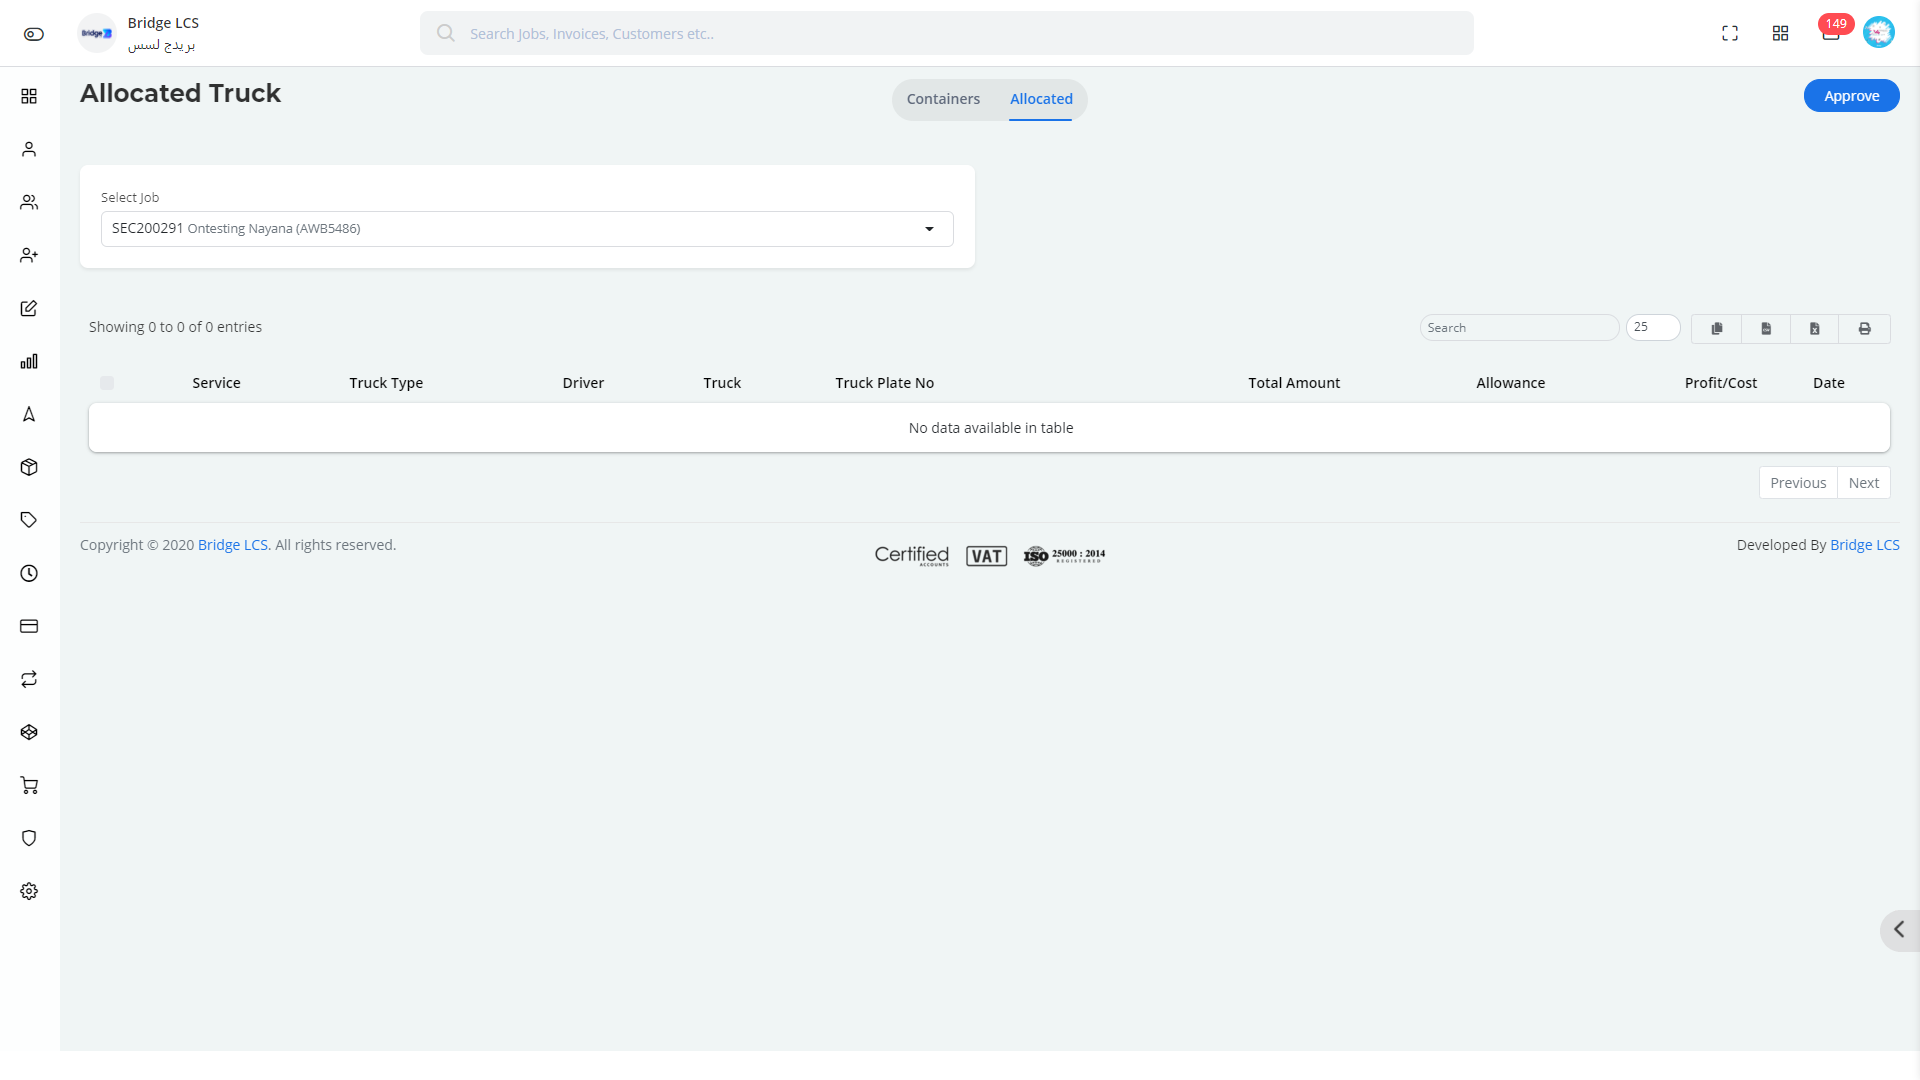This screenshot has width=1920, height=1080.
Task: Click the copy/duplicate table icon
Action: (x=1717, y=327)
